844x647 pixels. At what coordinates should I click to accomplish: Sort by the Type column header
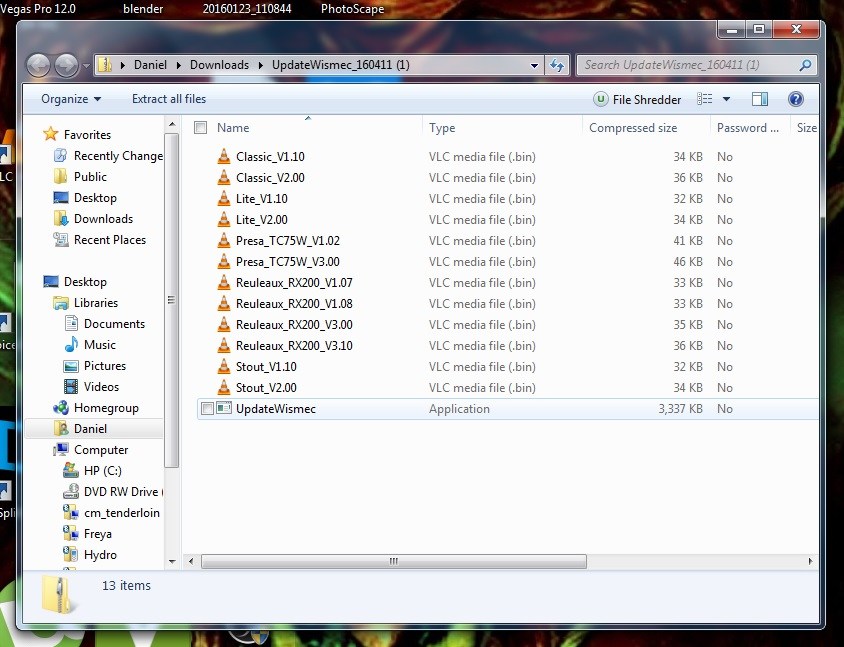tap(442, 128)
